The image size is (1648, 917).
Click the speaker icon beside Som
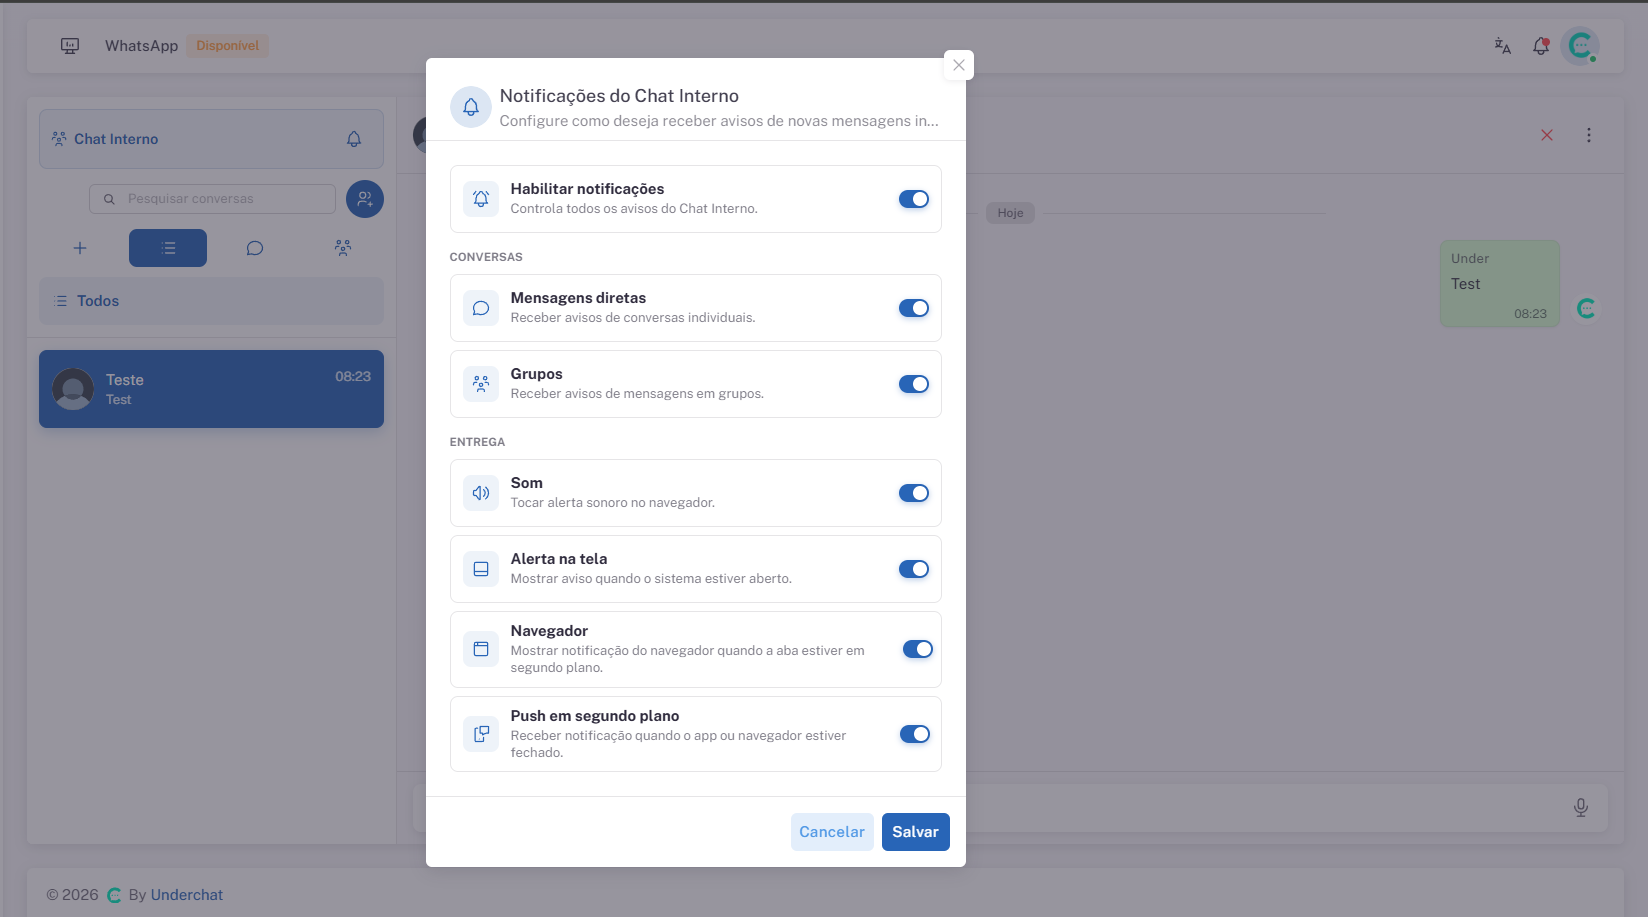point(481,493)
